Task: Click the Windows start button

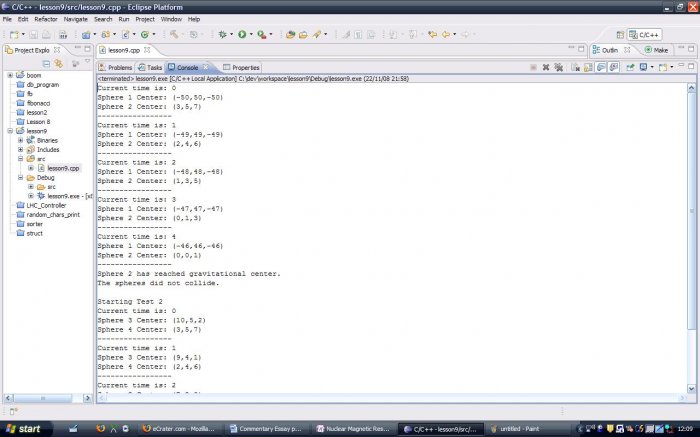Action: (x=25, y=429)
